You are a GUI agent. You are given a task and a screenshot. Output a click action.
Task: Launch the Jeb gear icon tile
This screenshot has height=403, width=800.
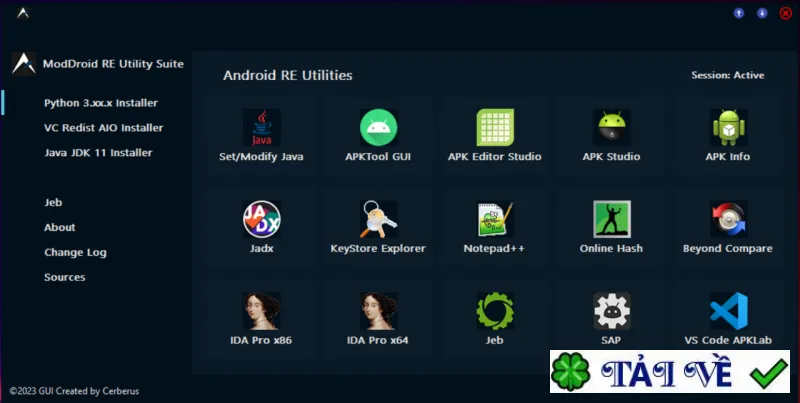coord(494,319)
